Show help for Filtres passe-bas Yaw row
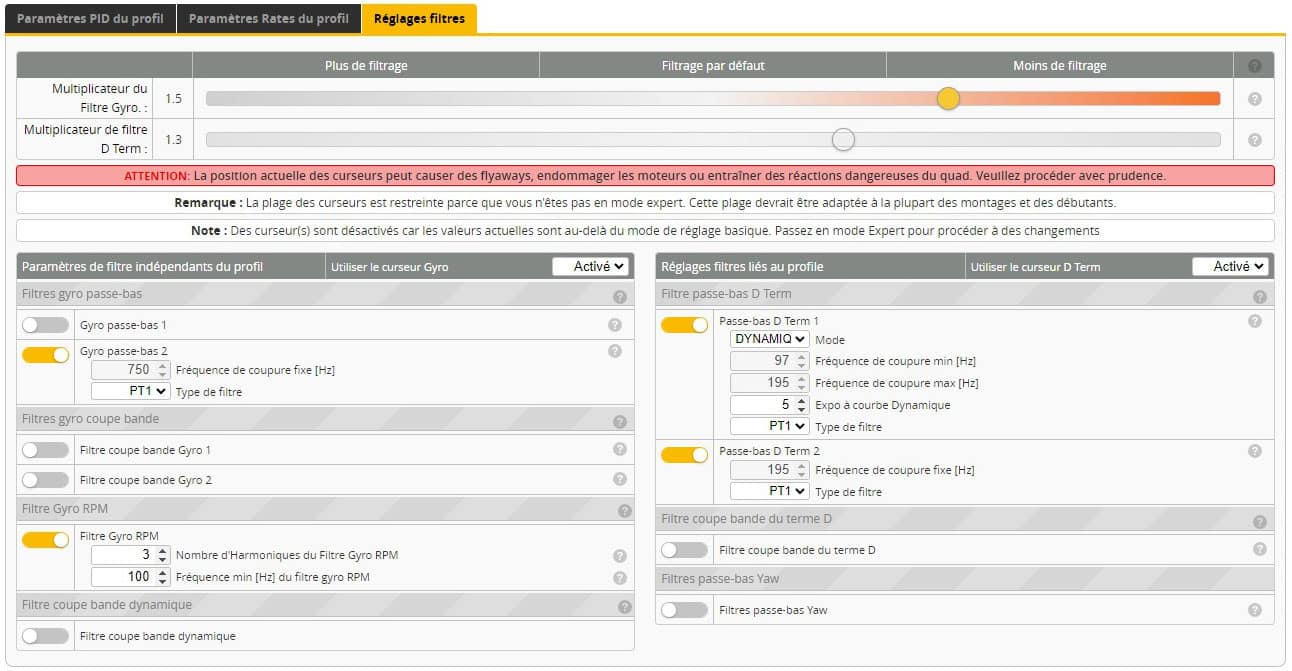This screenshot has width=1292, height=671. 1254,610
